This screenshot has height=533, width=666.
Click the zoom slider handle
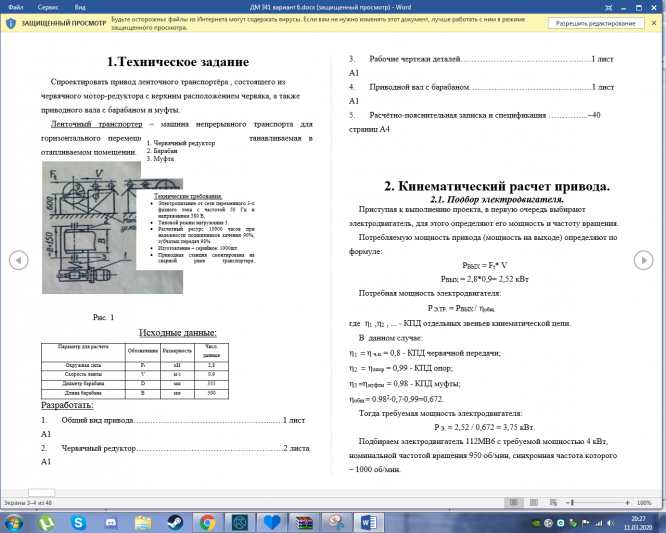coord(573,502)
